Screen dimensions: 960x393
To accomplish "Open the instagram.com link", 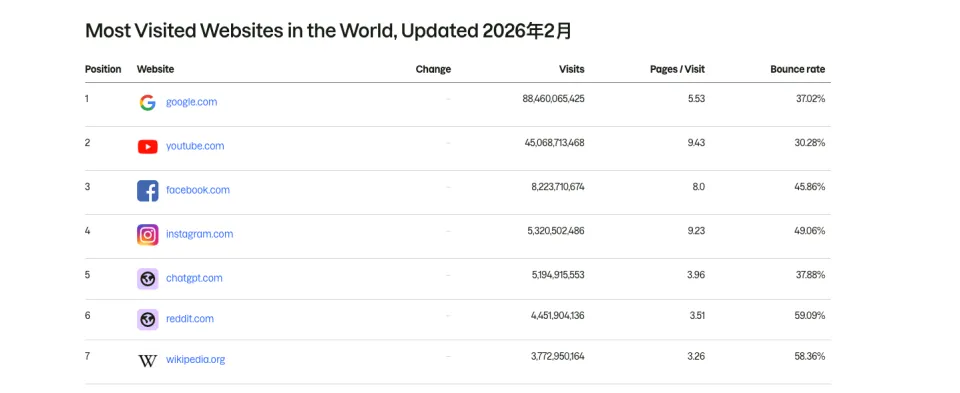I will pyautogui.click(x=200, y=234).
